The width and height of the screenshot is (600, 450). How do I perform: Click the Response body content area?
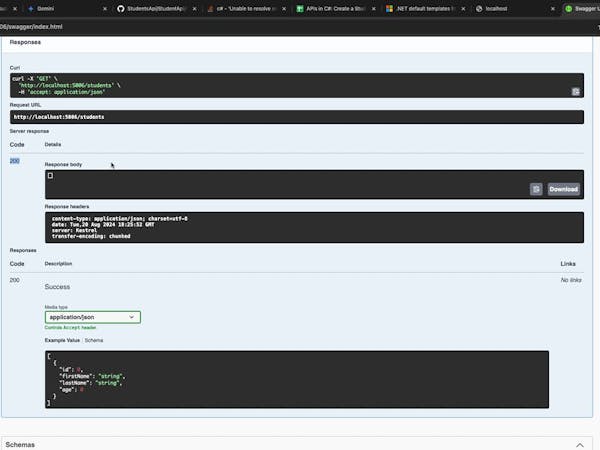(x=314, y=184)
